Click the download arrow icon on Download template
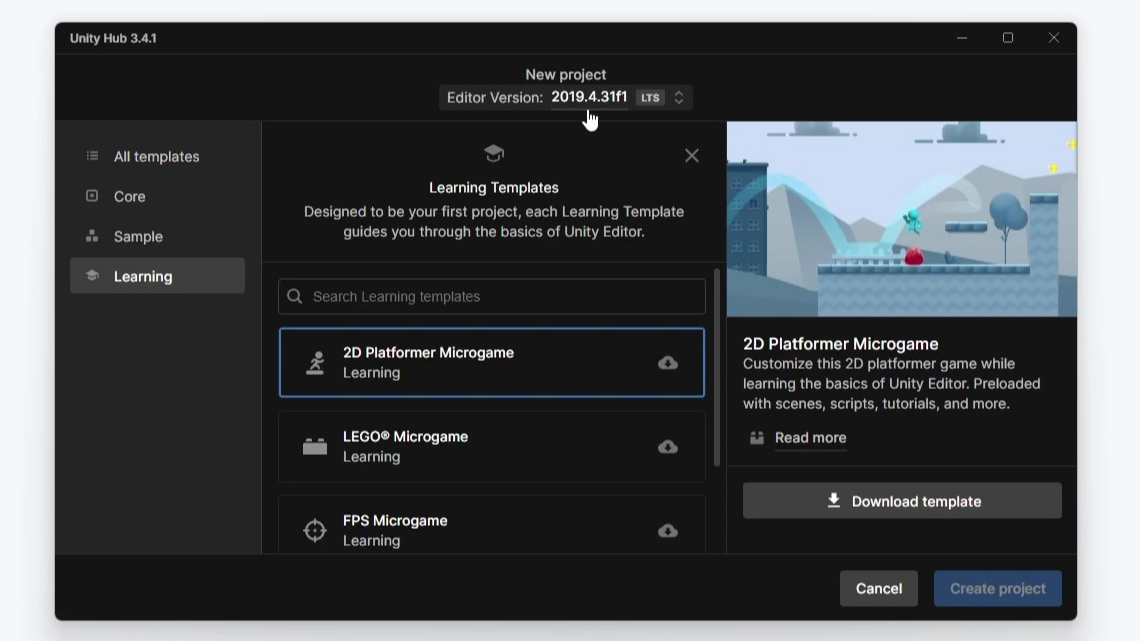Screen dimensions: 1140x641 834,501
